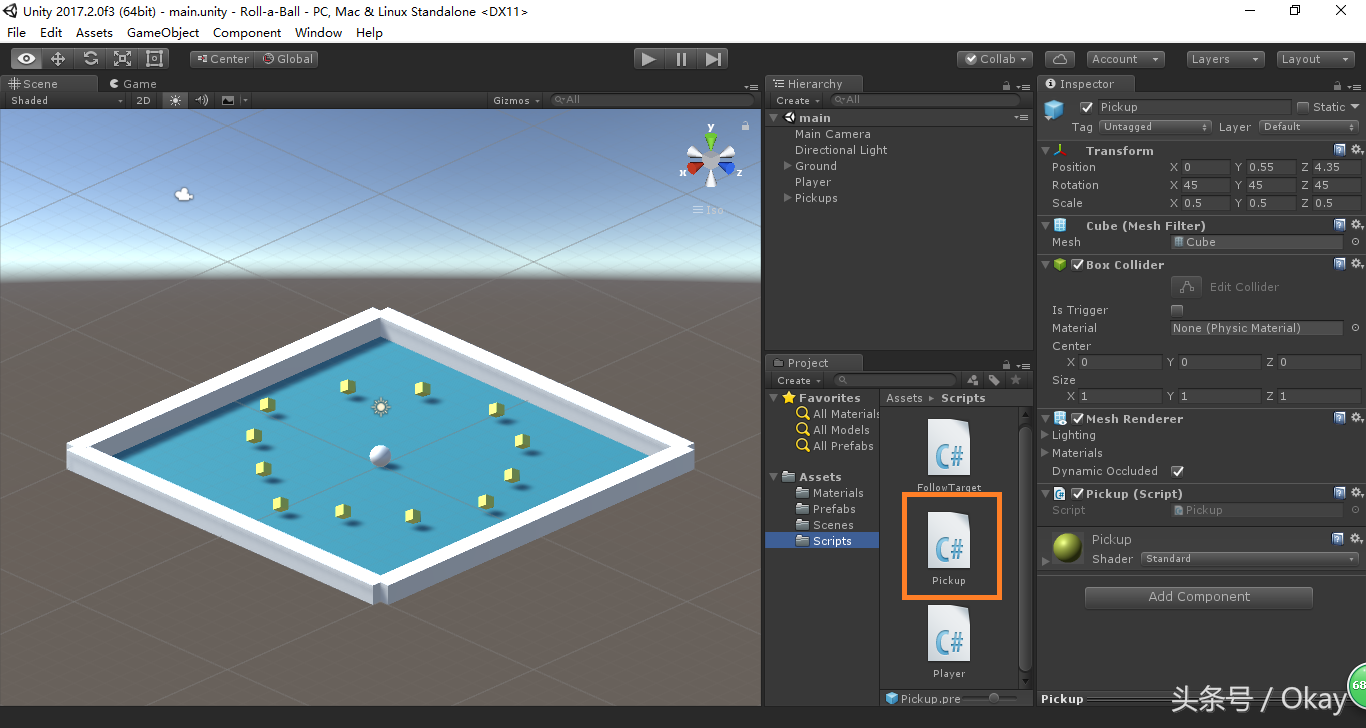
Task: Open the Layers dropdown
Action: (x=1225, y=59)
